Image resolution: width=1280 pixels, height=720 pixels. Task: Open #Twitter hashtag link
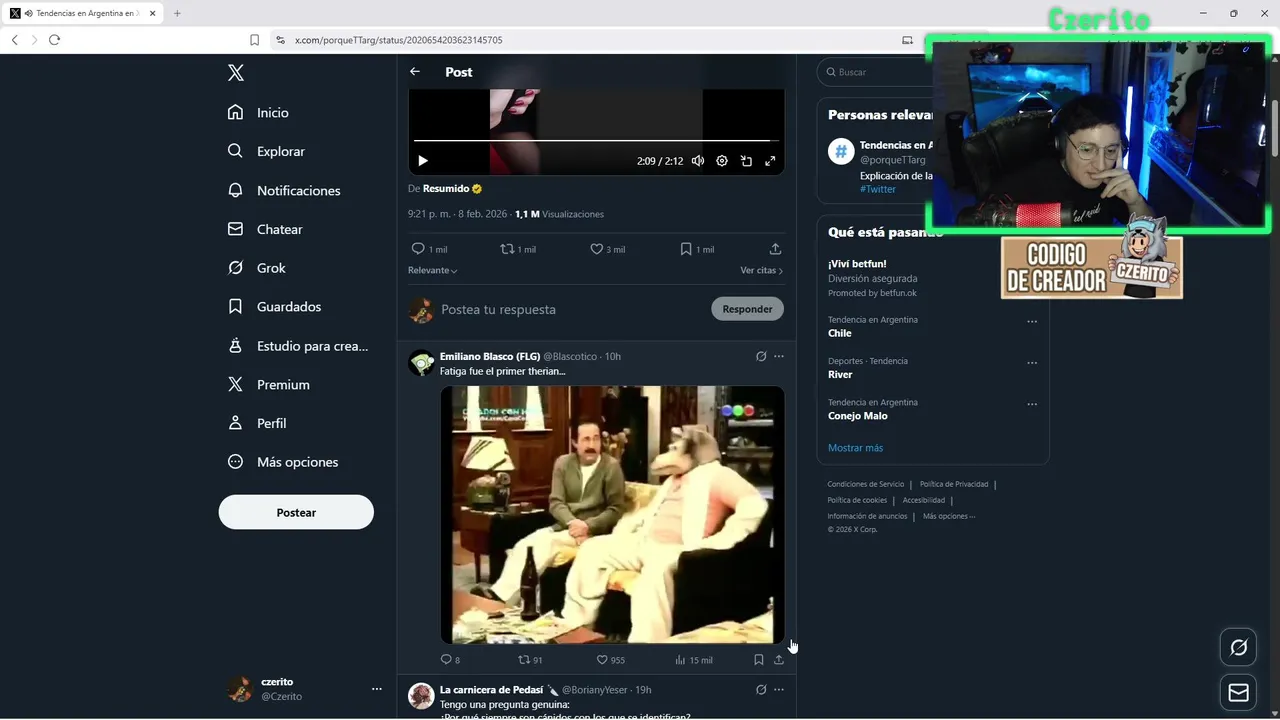click(x=878, y=189)
